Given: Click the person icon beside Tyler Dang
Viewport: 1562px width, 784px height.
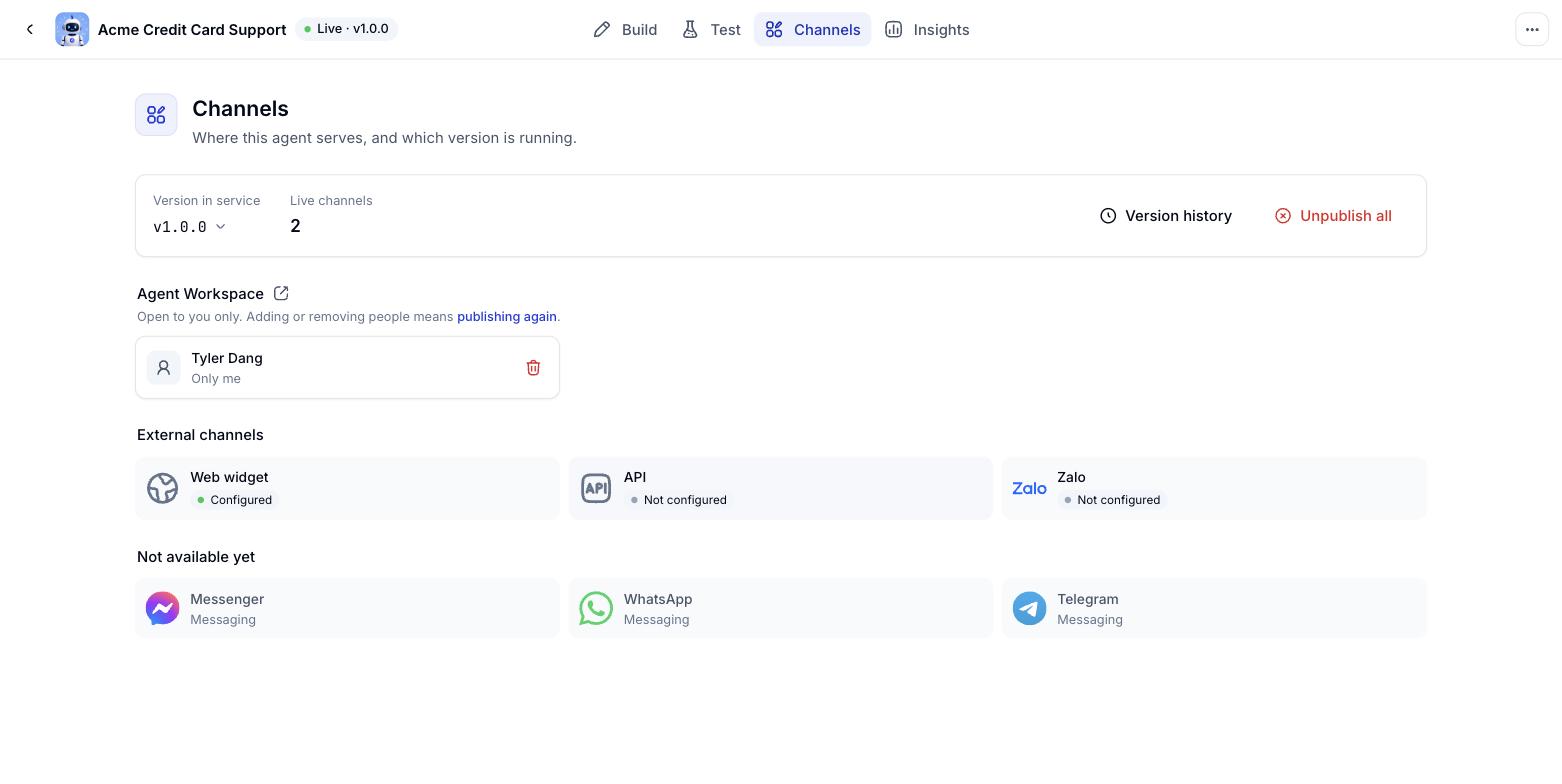Looking at the screenshot, I should [x=164, y=368].
